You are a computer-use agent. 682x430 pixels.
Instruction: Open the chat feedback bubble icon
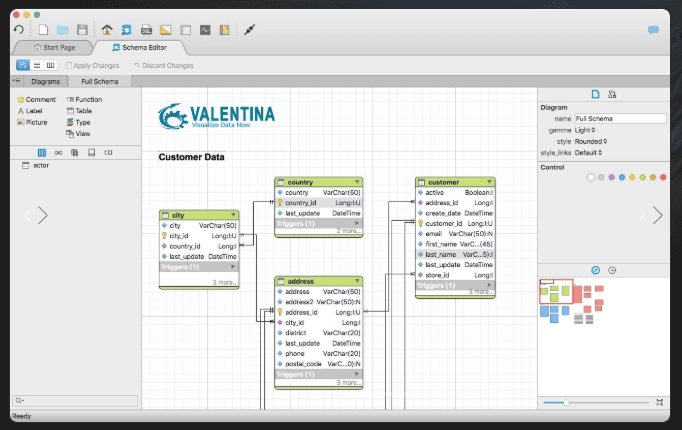653,30
